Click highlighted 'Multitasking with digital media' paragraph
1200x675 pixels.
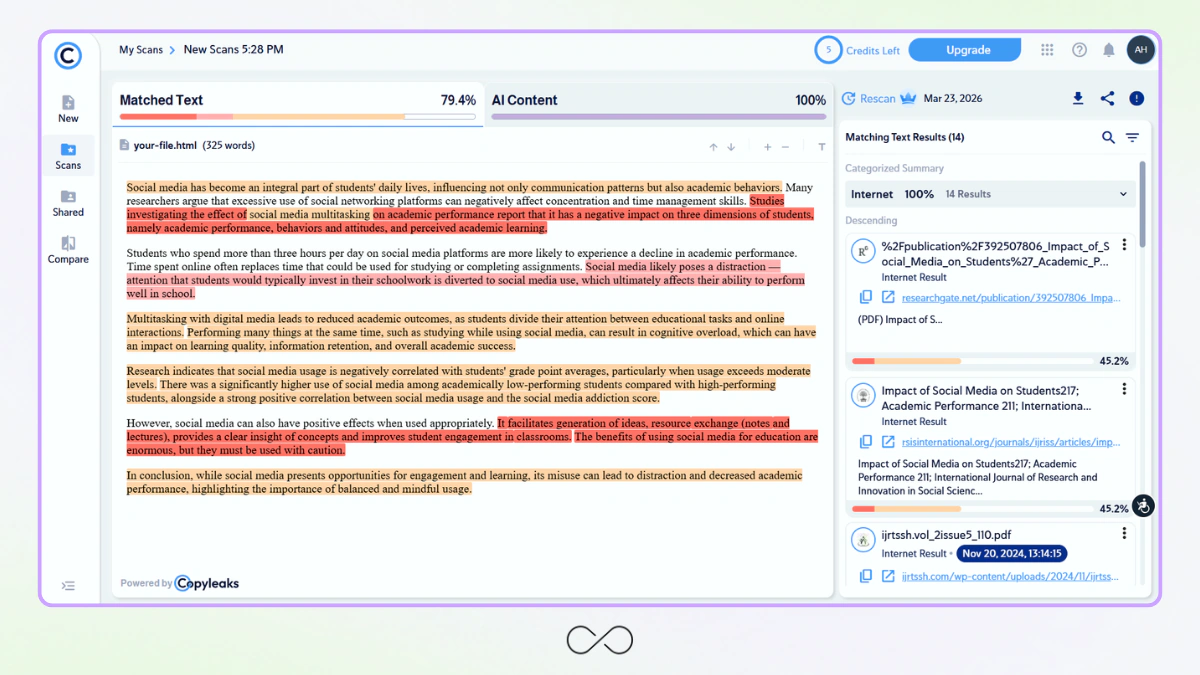click(471, 332)
